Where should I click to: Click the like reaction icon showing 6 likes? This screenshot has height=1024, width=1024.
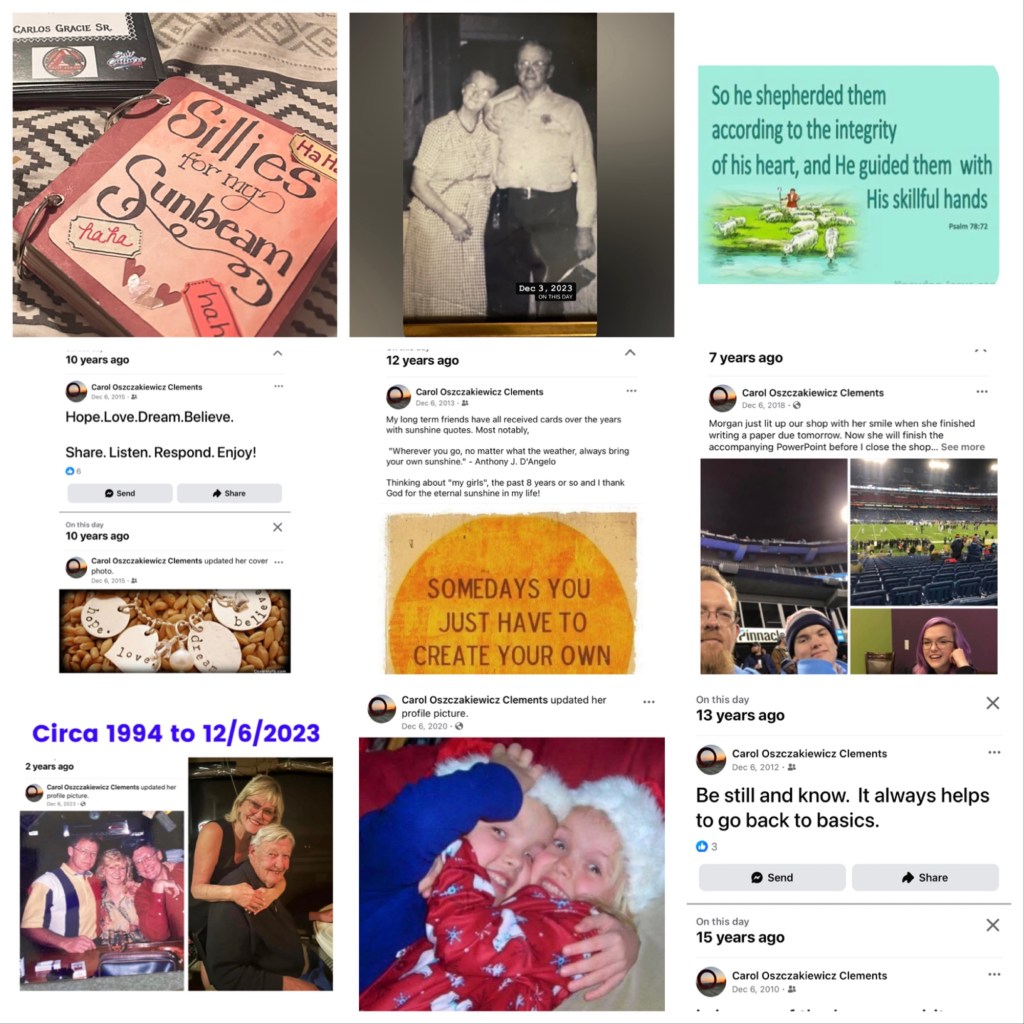[70, 471]
